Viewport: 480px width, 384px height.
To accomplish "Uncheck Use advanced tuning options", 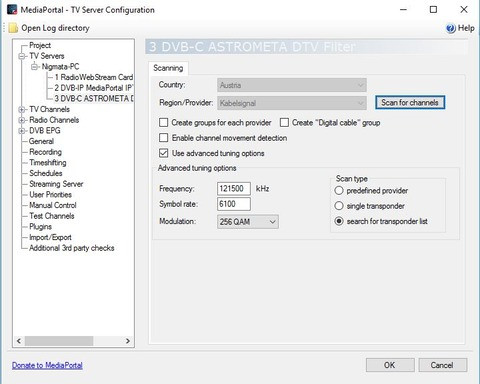I will pyautogui.click(x=163, y=153).
